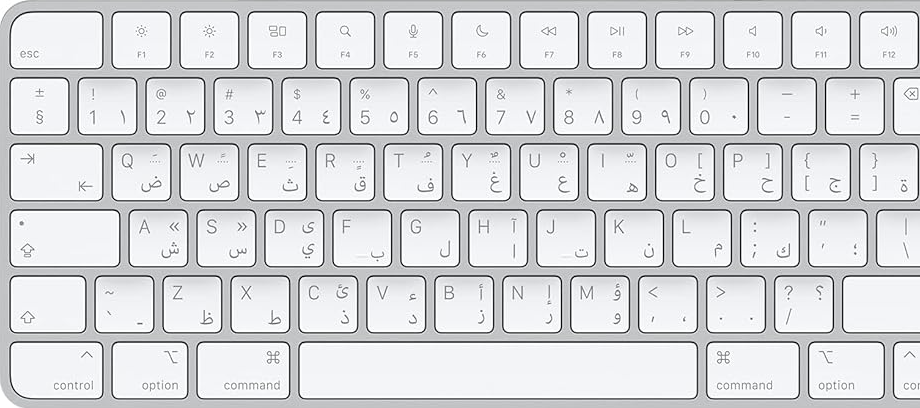Image resolution: width=920 pixels, height=408 pixels.
Task: Click the esc key
Action: (x=56, y=40)
